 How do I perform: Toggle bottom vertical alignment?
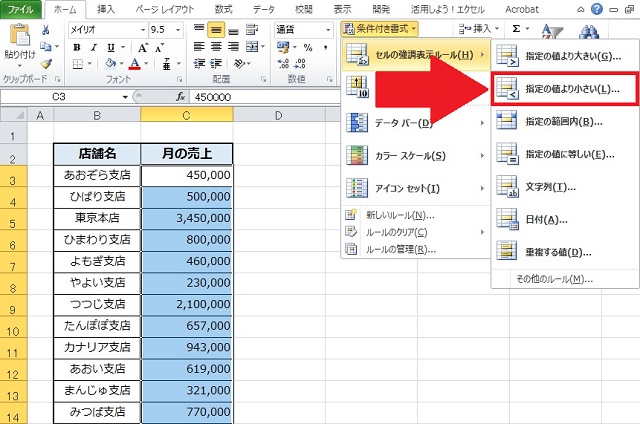(x=233, y=30)
